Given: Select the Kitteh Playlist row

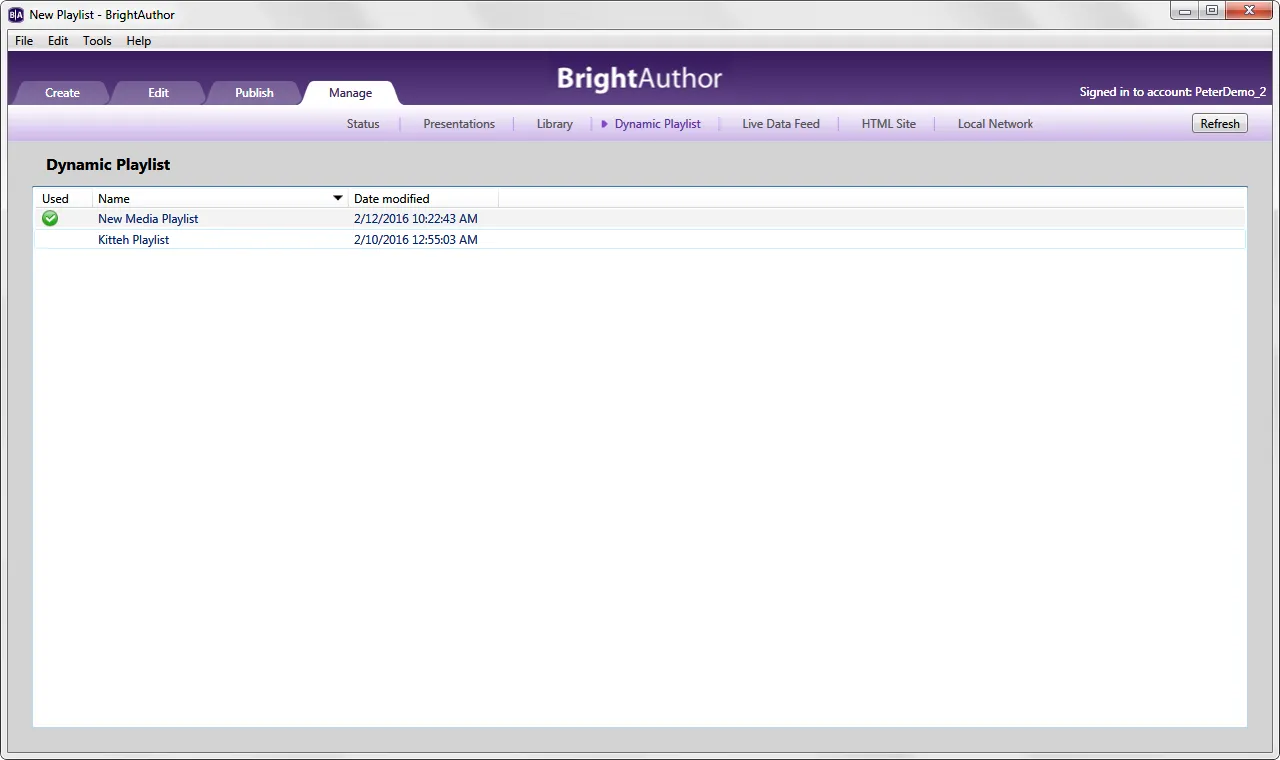Looking at the screenshot, I should 640,239.
